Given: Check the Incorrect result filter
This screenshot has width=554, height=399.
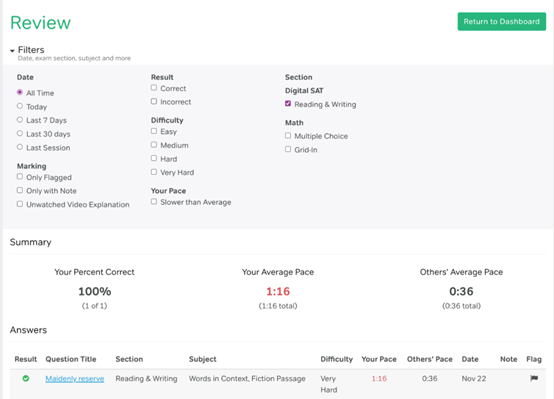Looking at the screenshot, I should (x=154, y=101).
